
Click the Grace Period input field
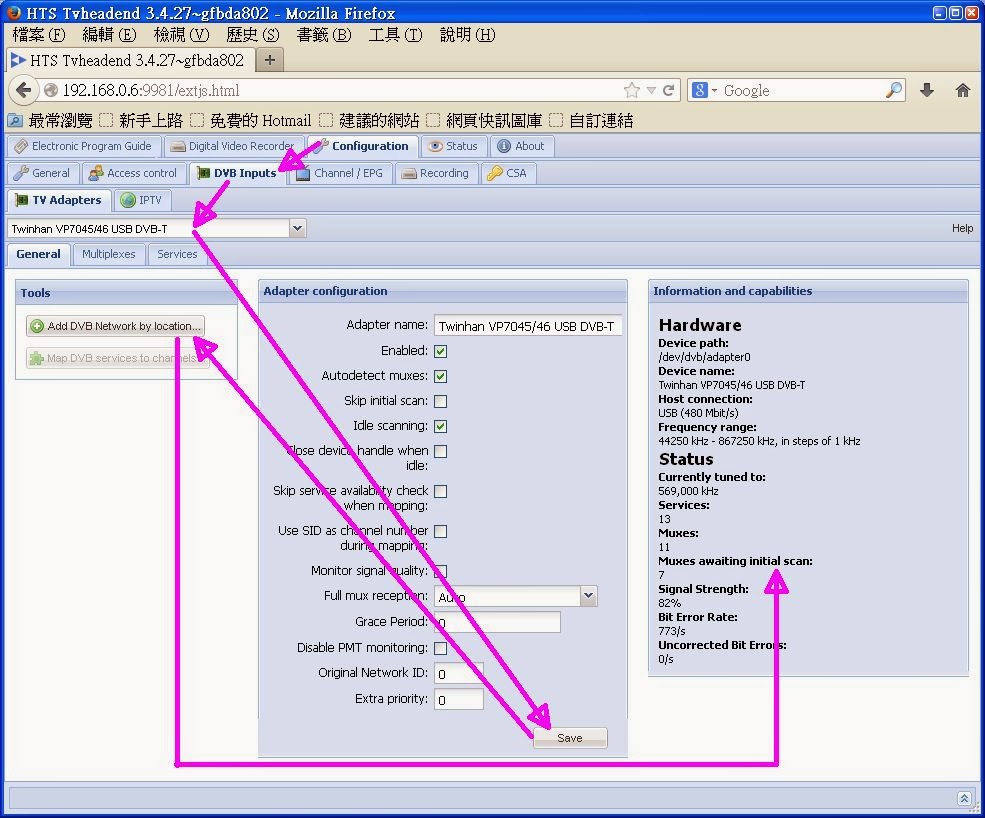pos(497,623)
